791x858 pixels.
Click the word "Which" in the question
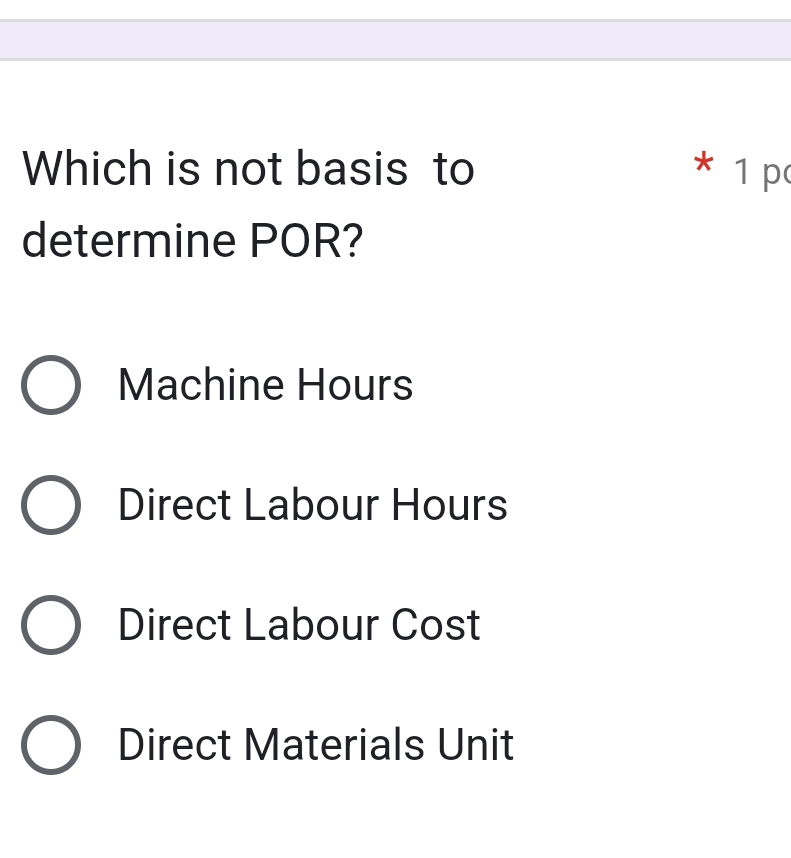tap(87, 169)
